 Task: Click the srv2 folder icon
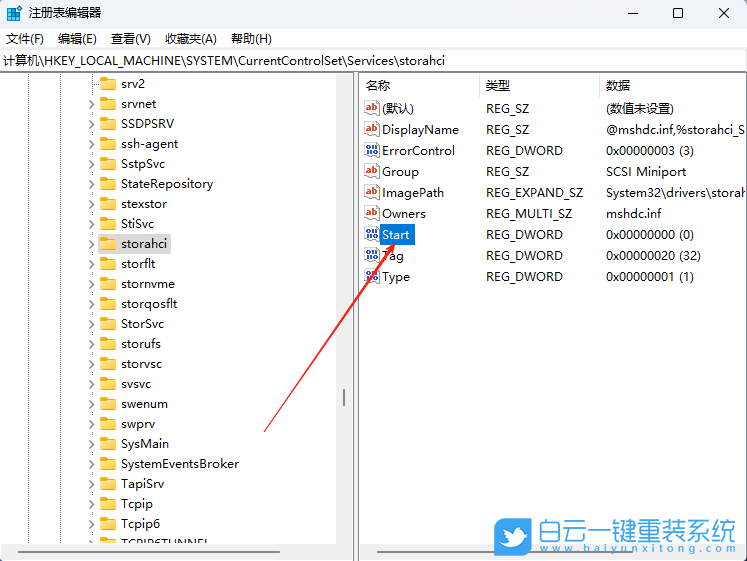tap(108, 84)
